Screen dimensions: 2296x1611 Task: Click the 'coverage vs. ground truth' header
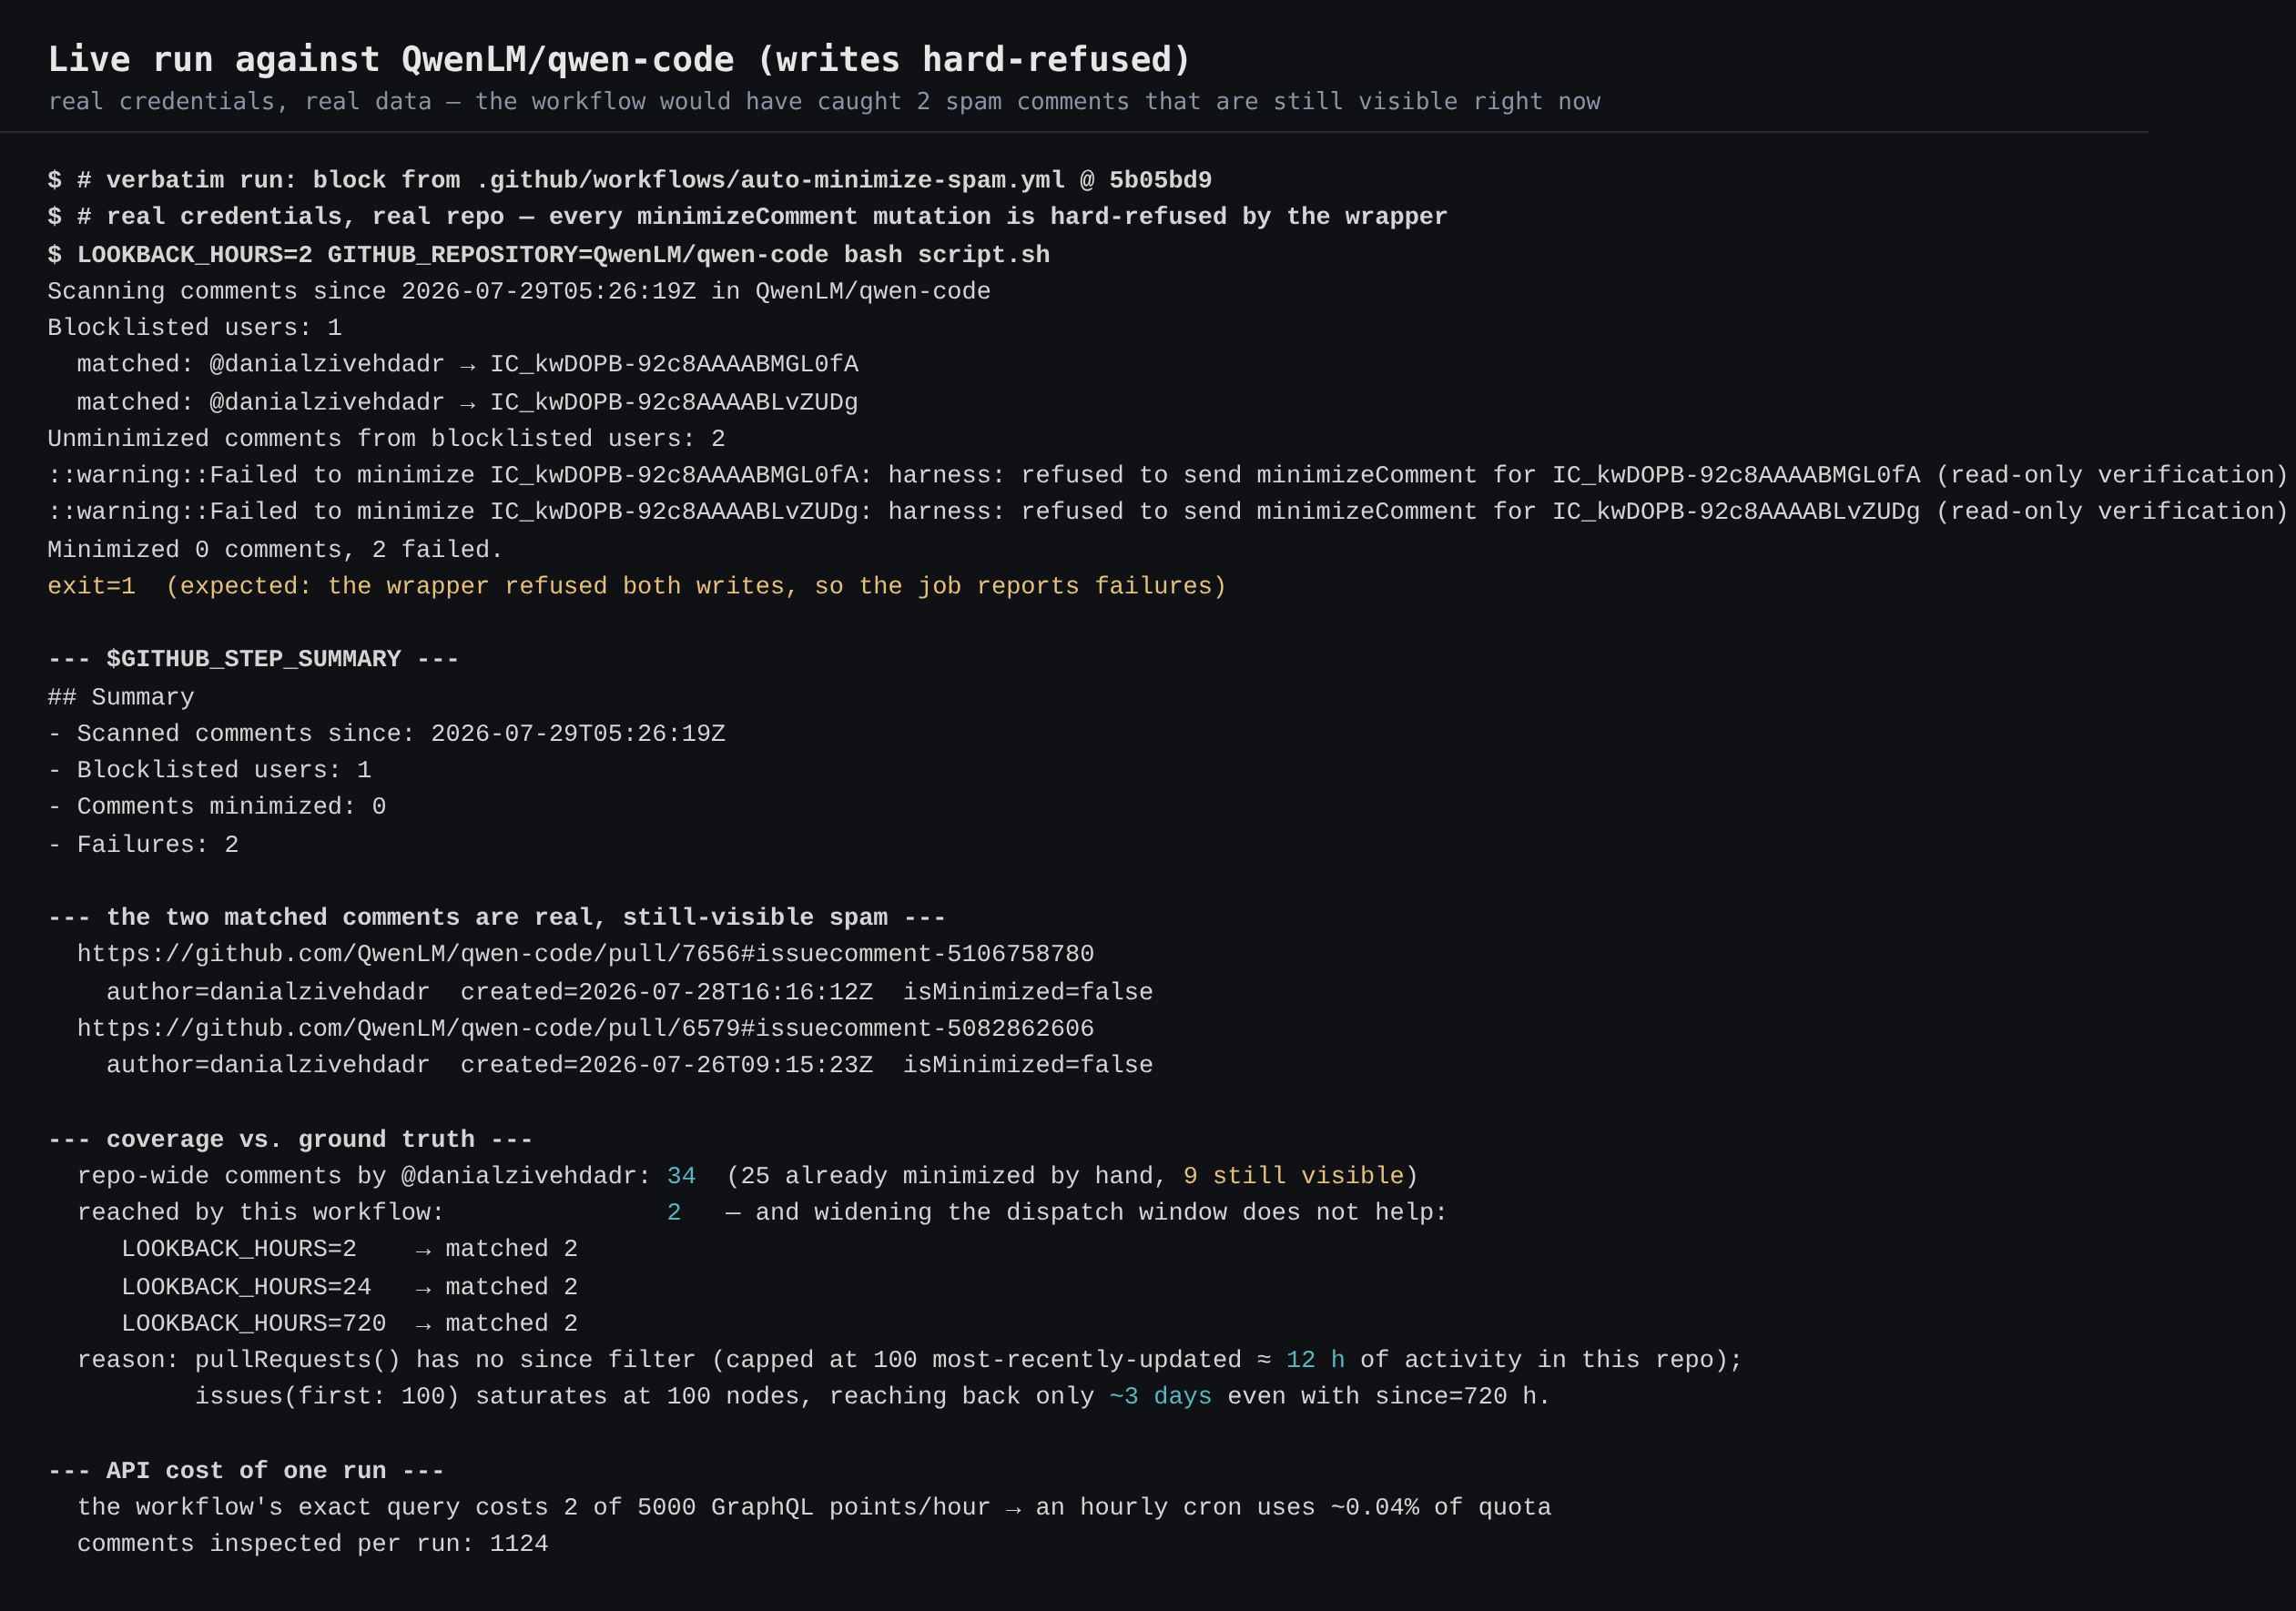pyautogui.click(x=290, y=1139)
